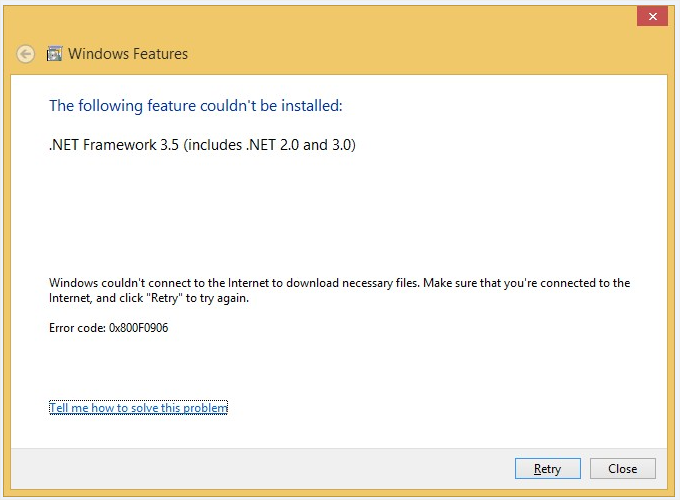Click the back arrow button
The image size is (680, 500).
pyautogui.click(x=26, y=54)
